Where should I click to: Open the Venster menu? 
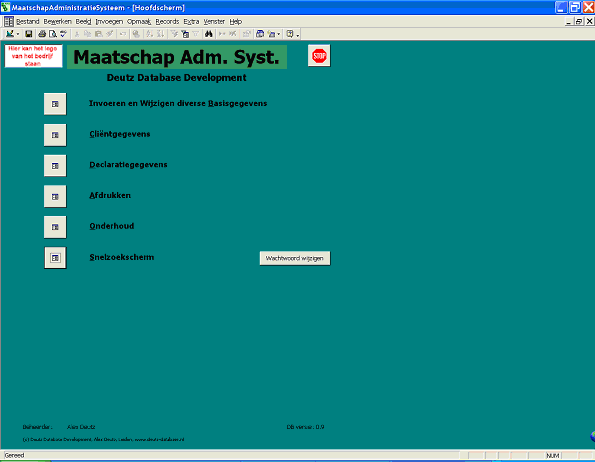(214, 22)
